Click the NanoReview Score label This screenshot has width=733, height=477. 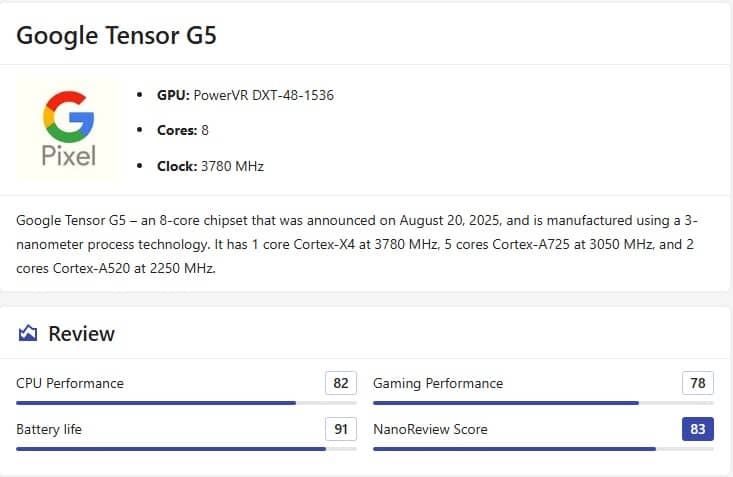[430, 429]
